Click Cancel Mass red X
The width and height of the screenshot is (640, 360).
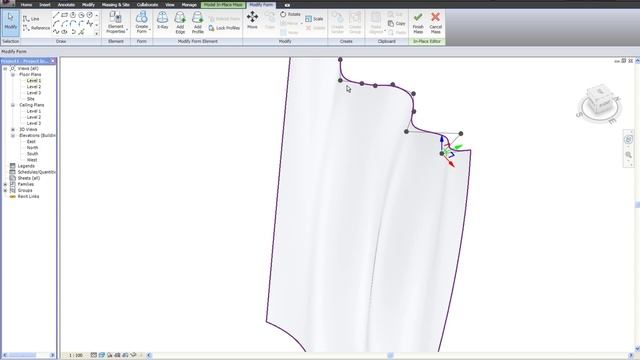click(436, 23)
